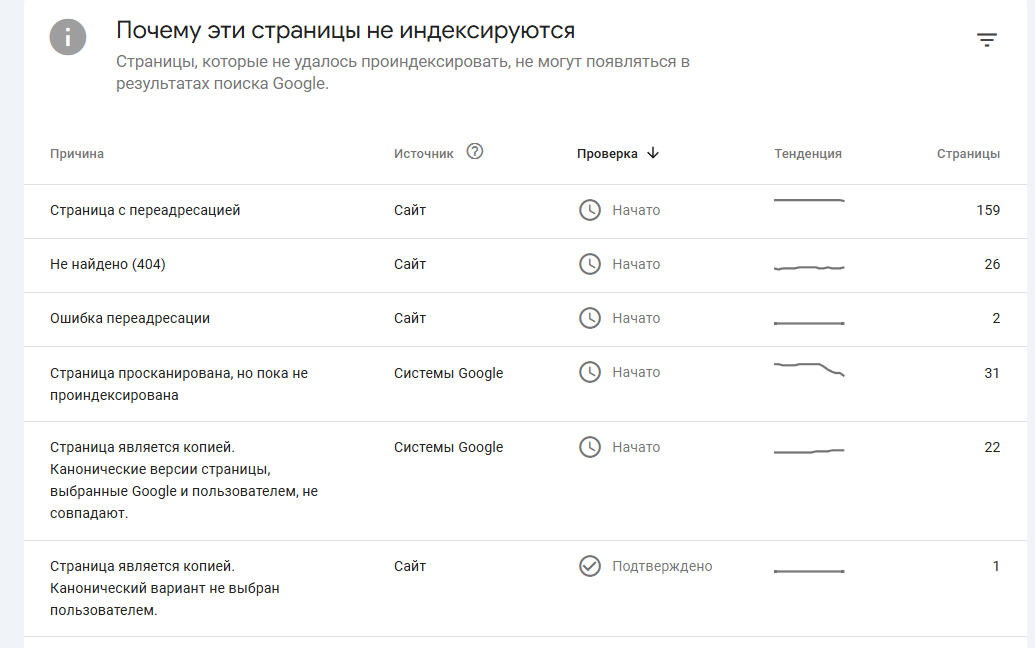Open the 'Страница с переадресацией' row

click(145, 211)
